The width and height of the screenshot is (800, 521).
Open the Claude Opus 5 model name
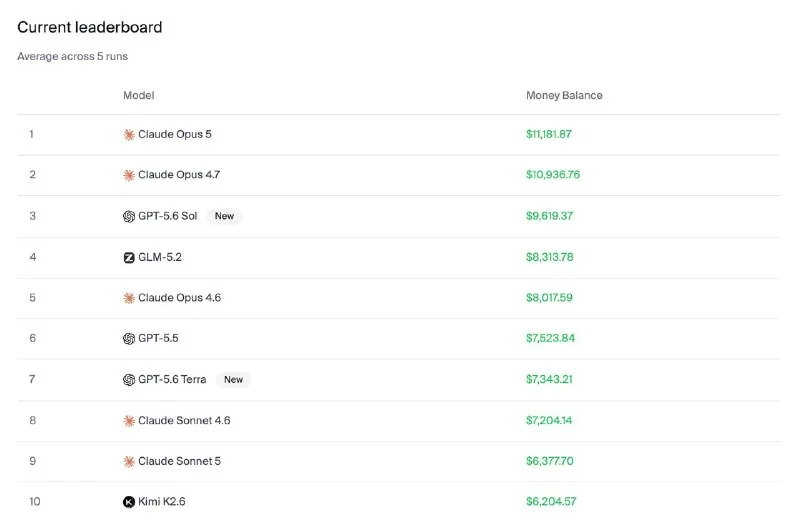(174, 134)
